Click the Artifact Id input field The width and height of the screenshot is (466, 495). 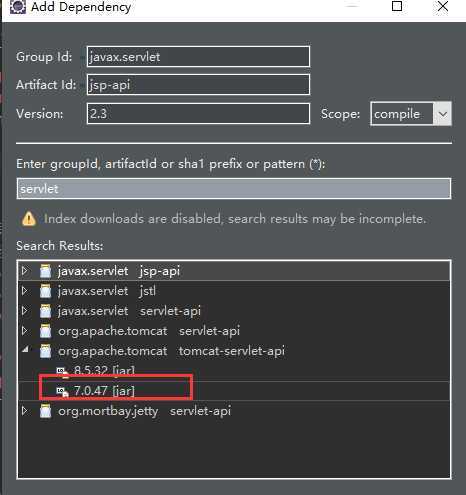pos(198,85)
